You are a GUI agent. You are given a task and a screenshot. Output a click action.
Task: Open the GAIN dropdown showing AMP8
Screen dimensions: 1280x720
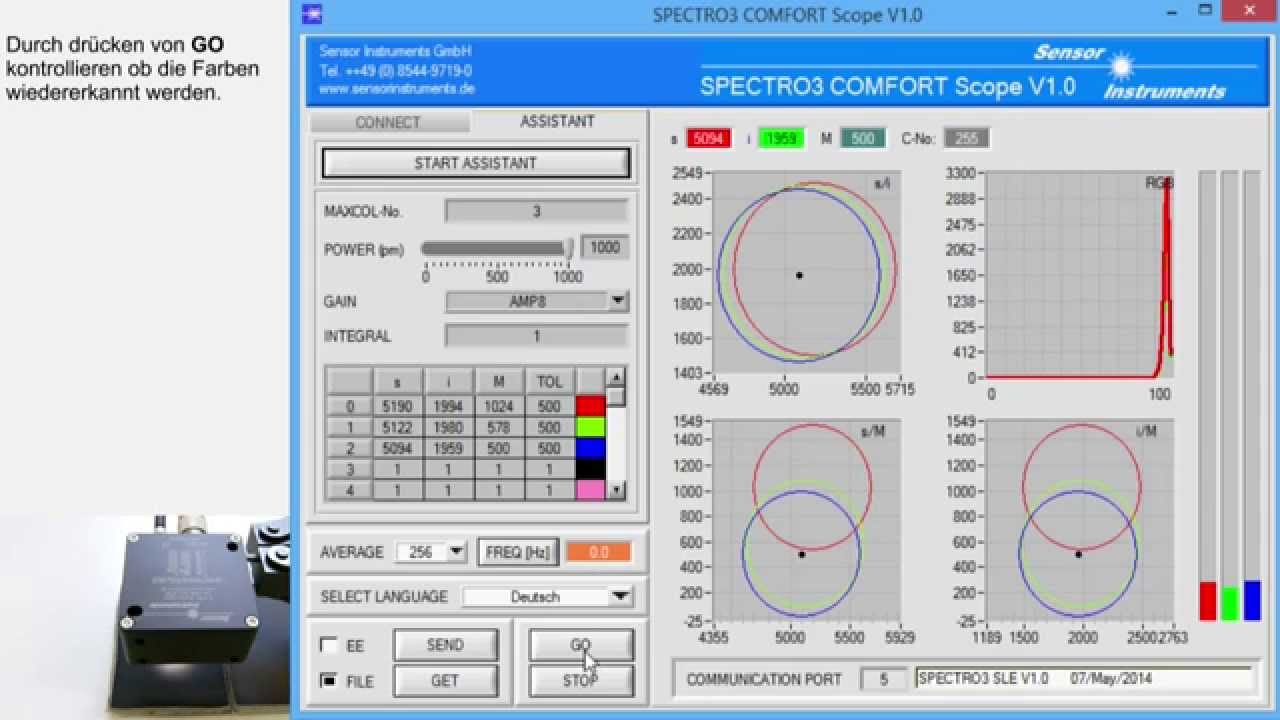[536, 301]
